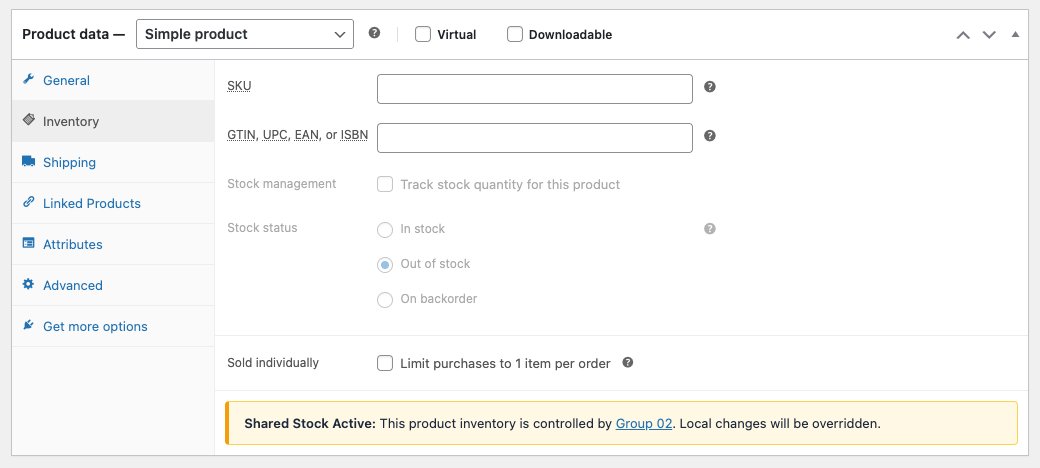Click the help icon for Stock status
The height and width of the screenshot is (468, 1040).
tap(710, 229)
